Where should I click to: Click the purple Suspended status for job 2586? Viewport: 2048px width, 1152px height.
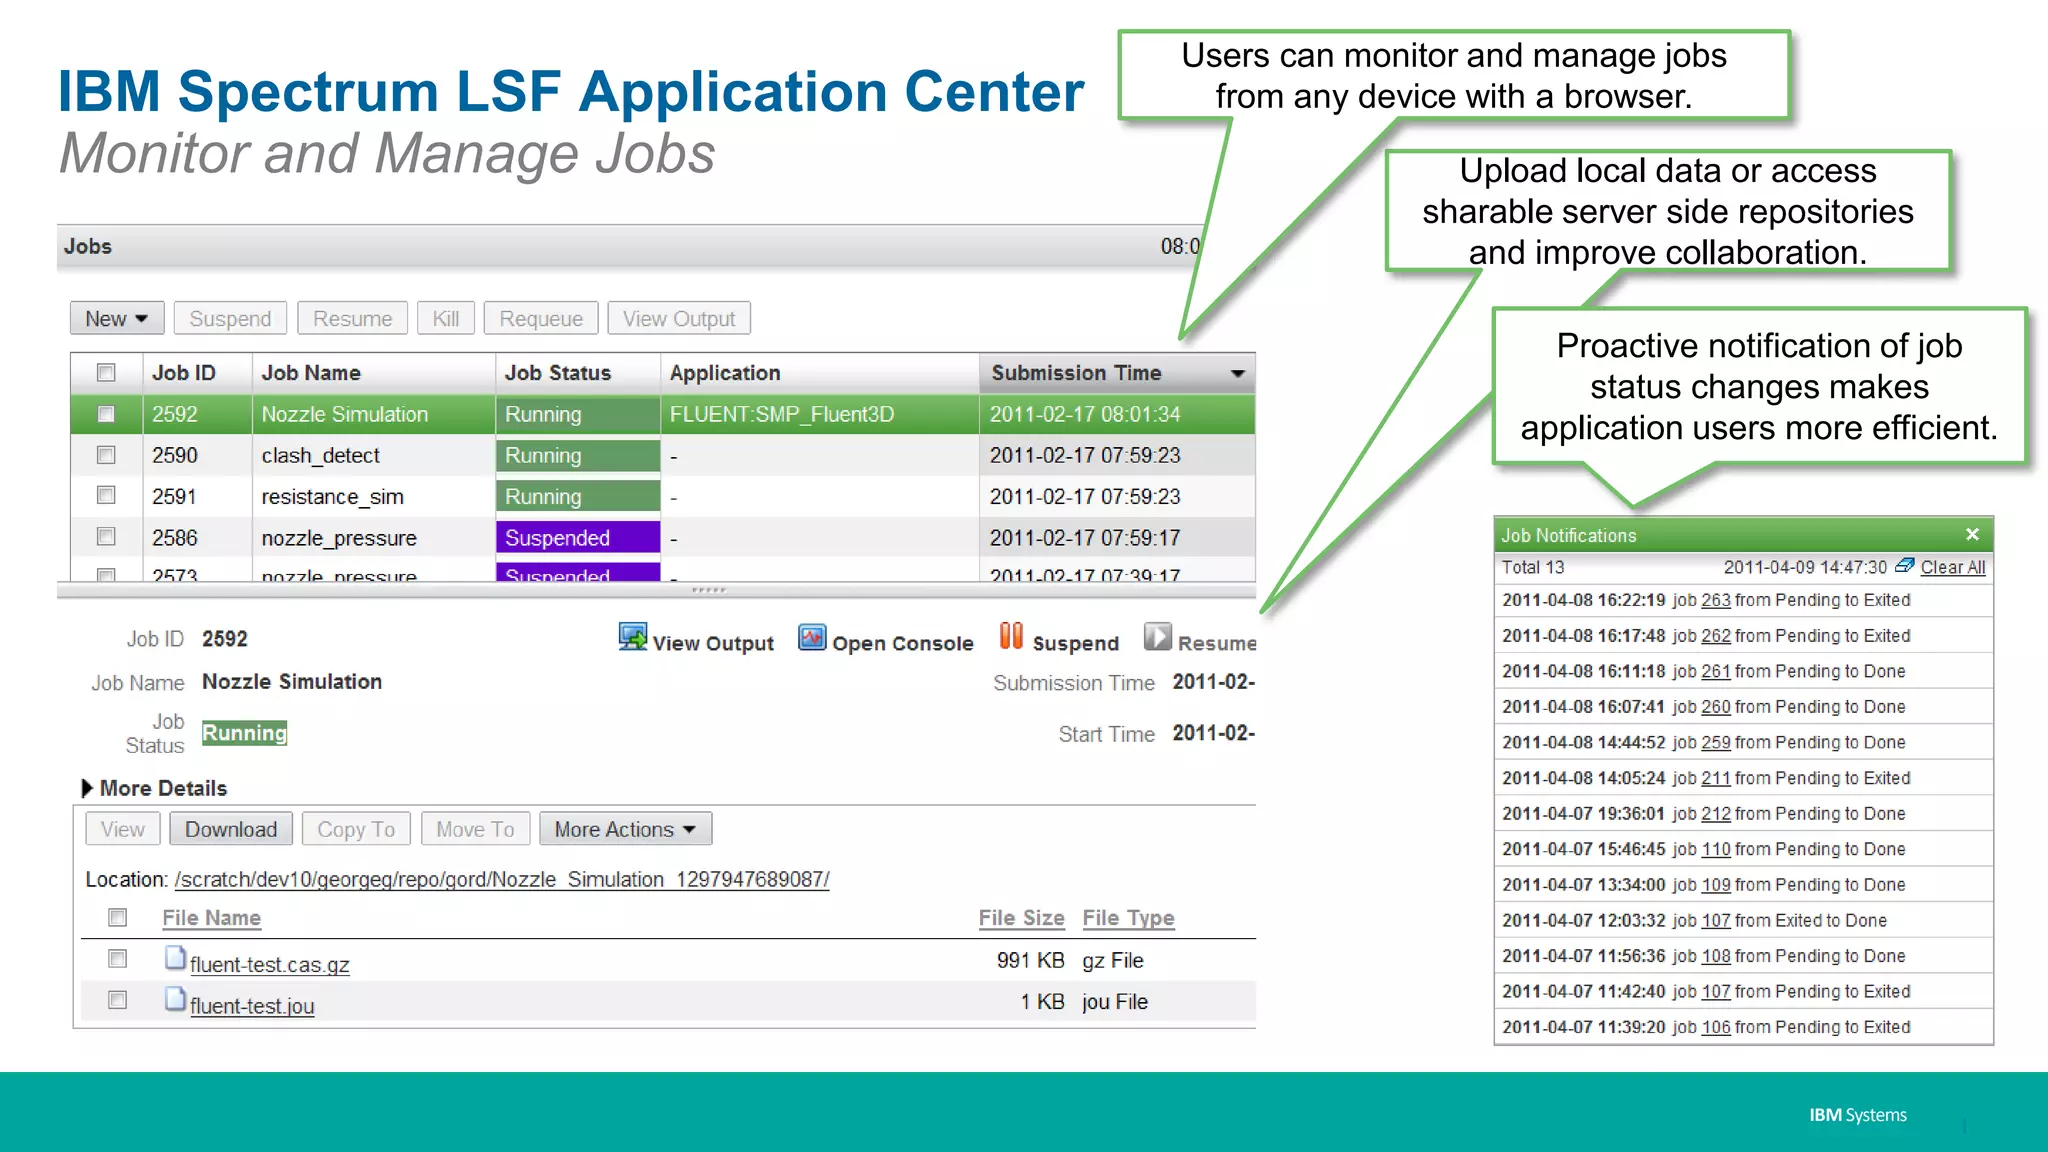coord(578,537)
